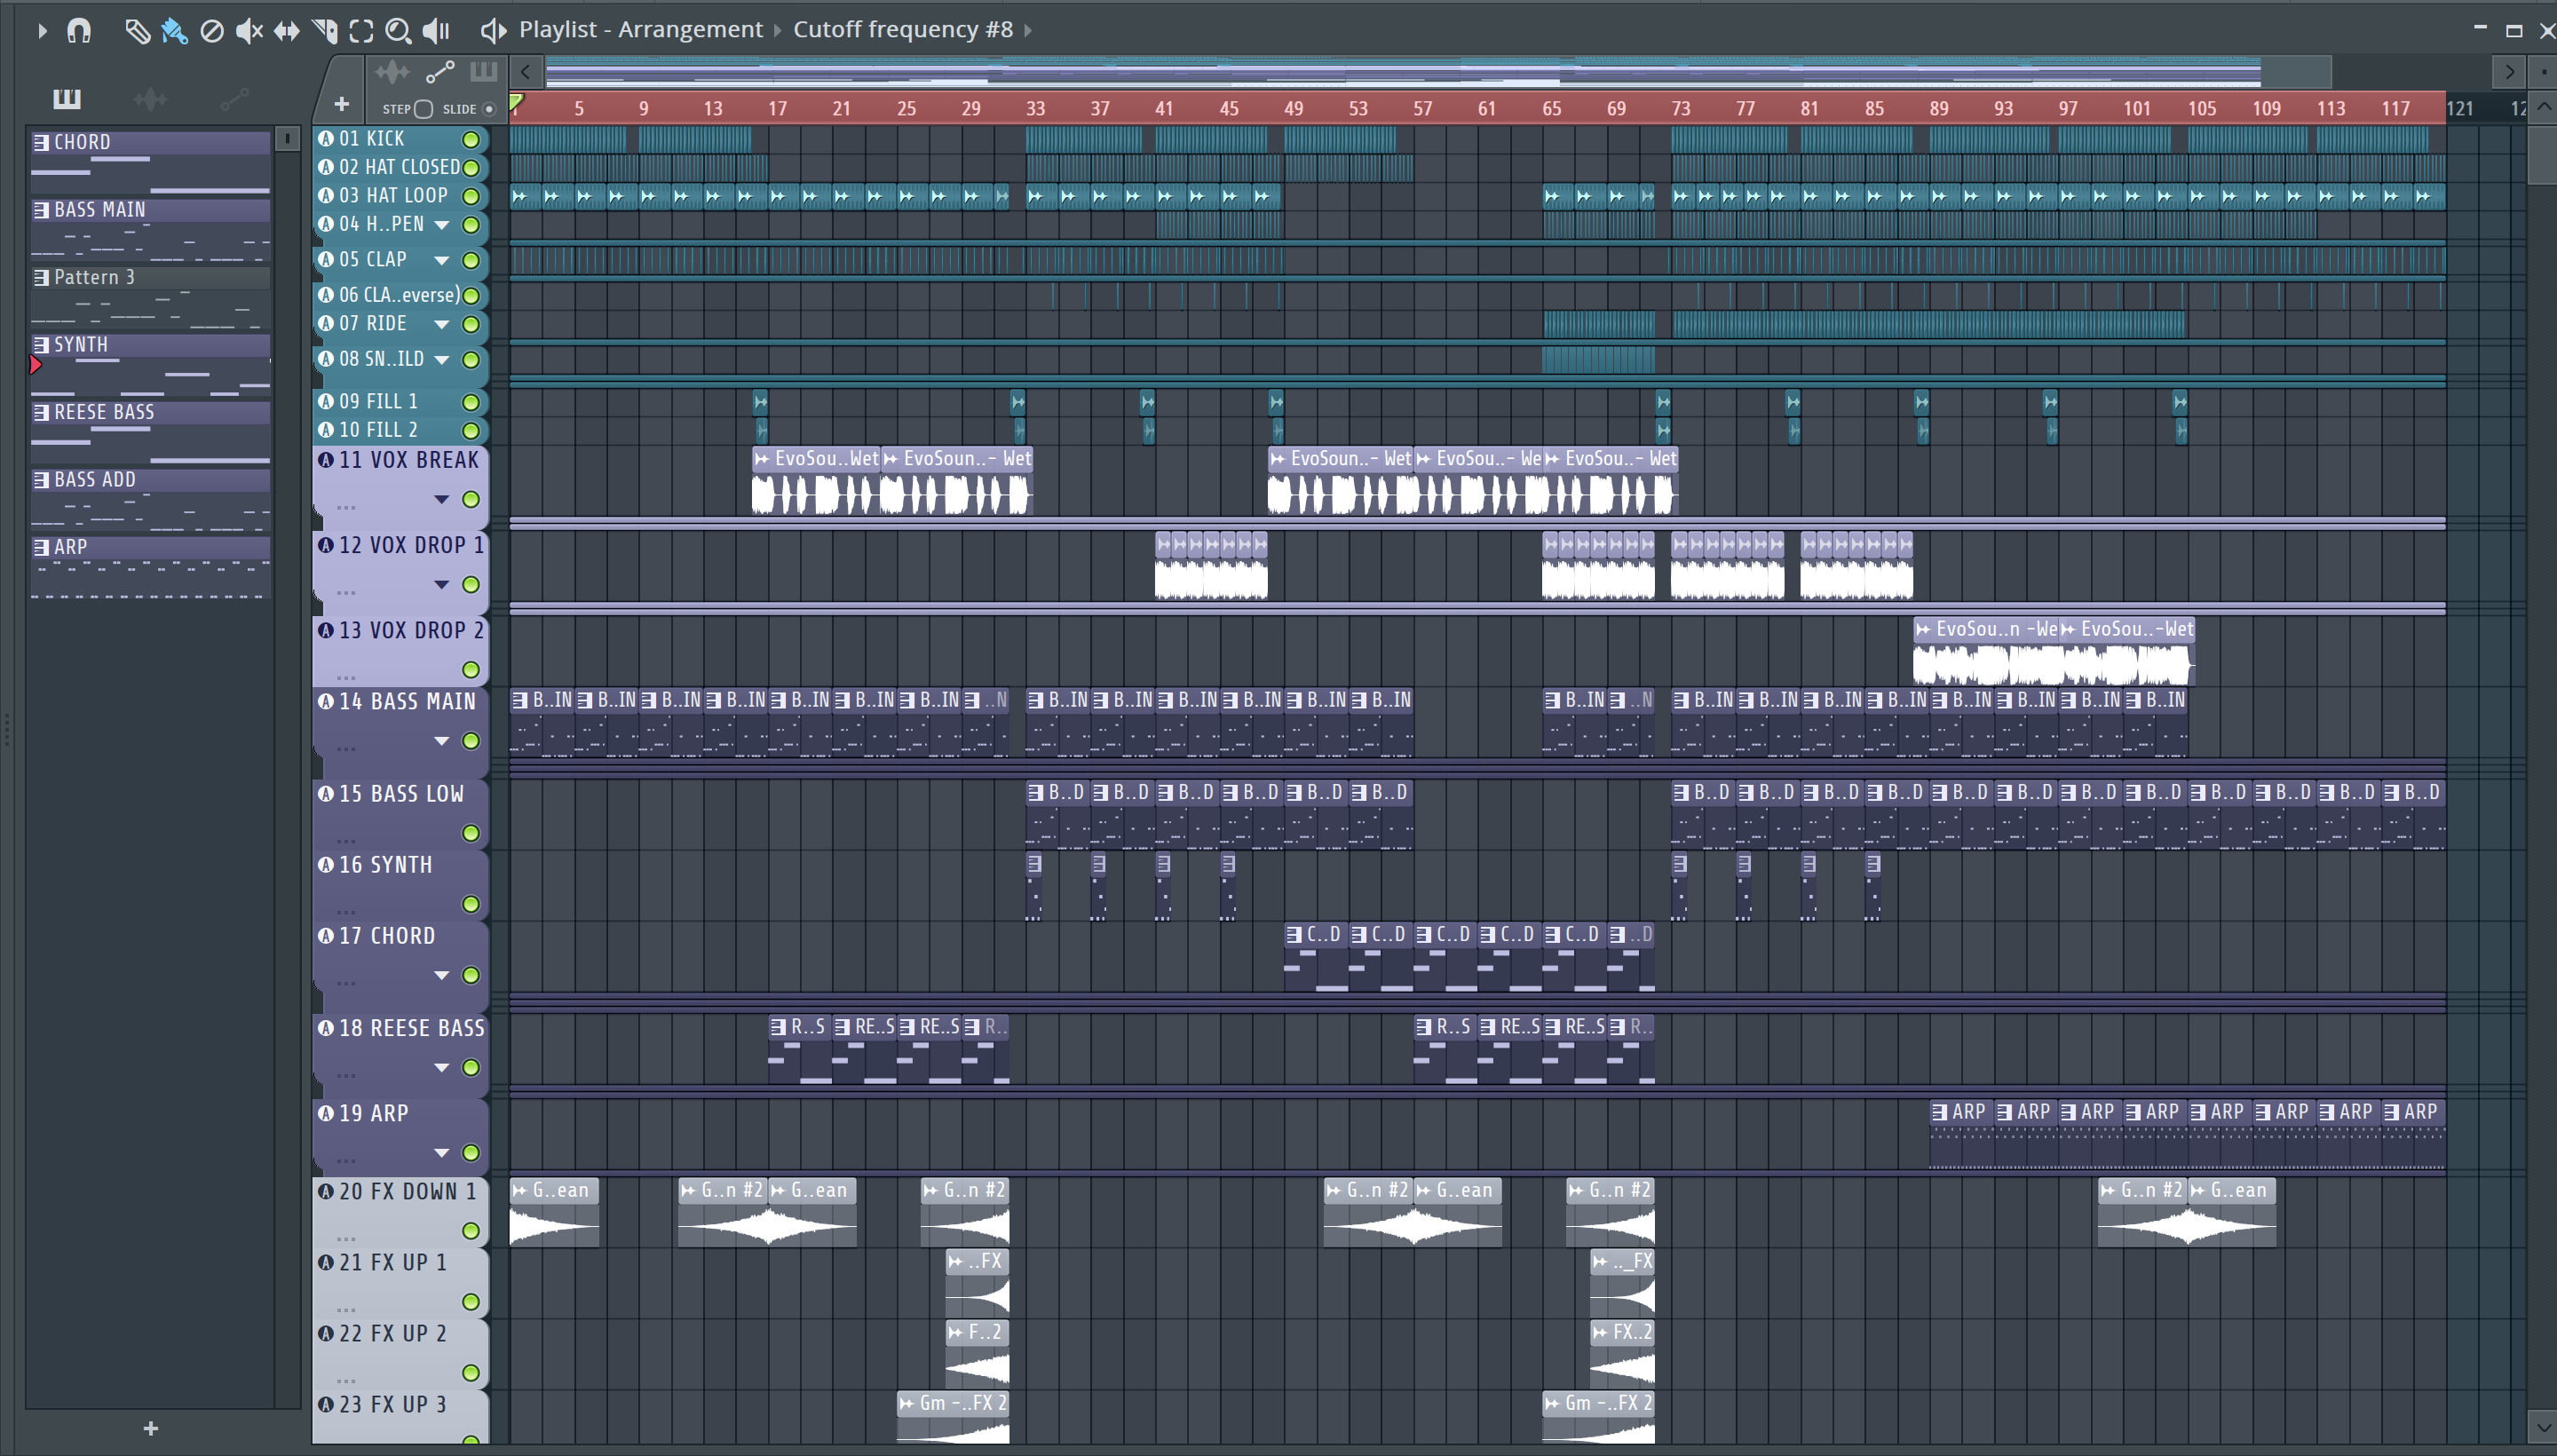This screenshot has width=2557, height=1456.
Task: Select the SYNTH pattern in picker
Action: coord(150,364)
